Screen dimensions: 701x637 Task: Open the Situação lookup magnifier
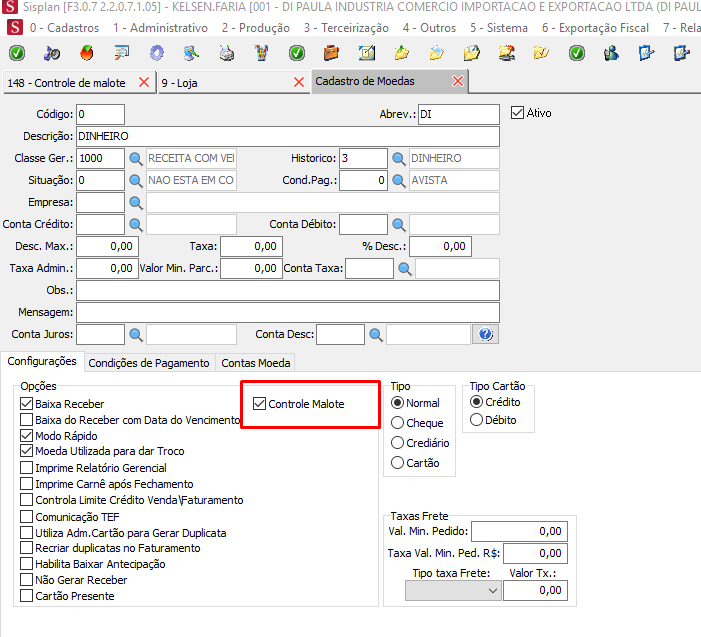(135, 181)
